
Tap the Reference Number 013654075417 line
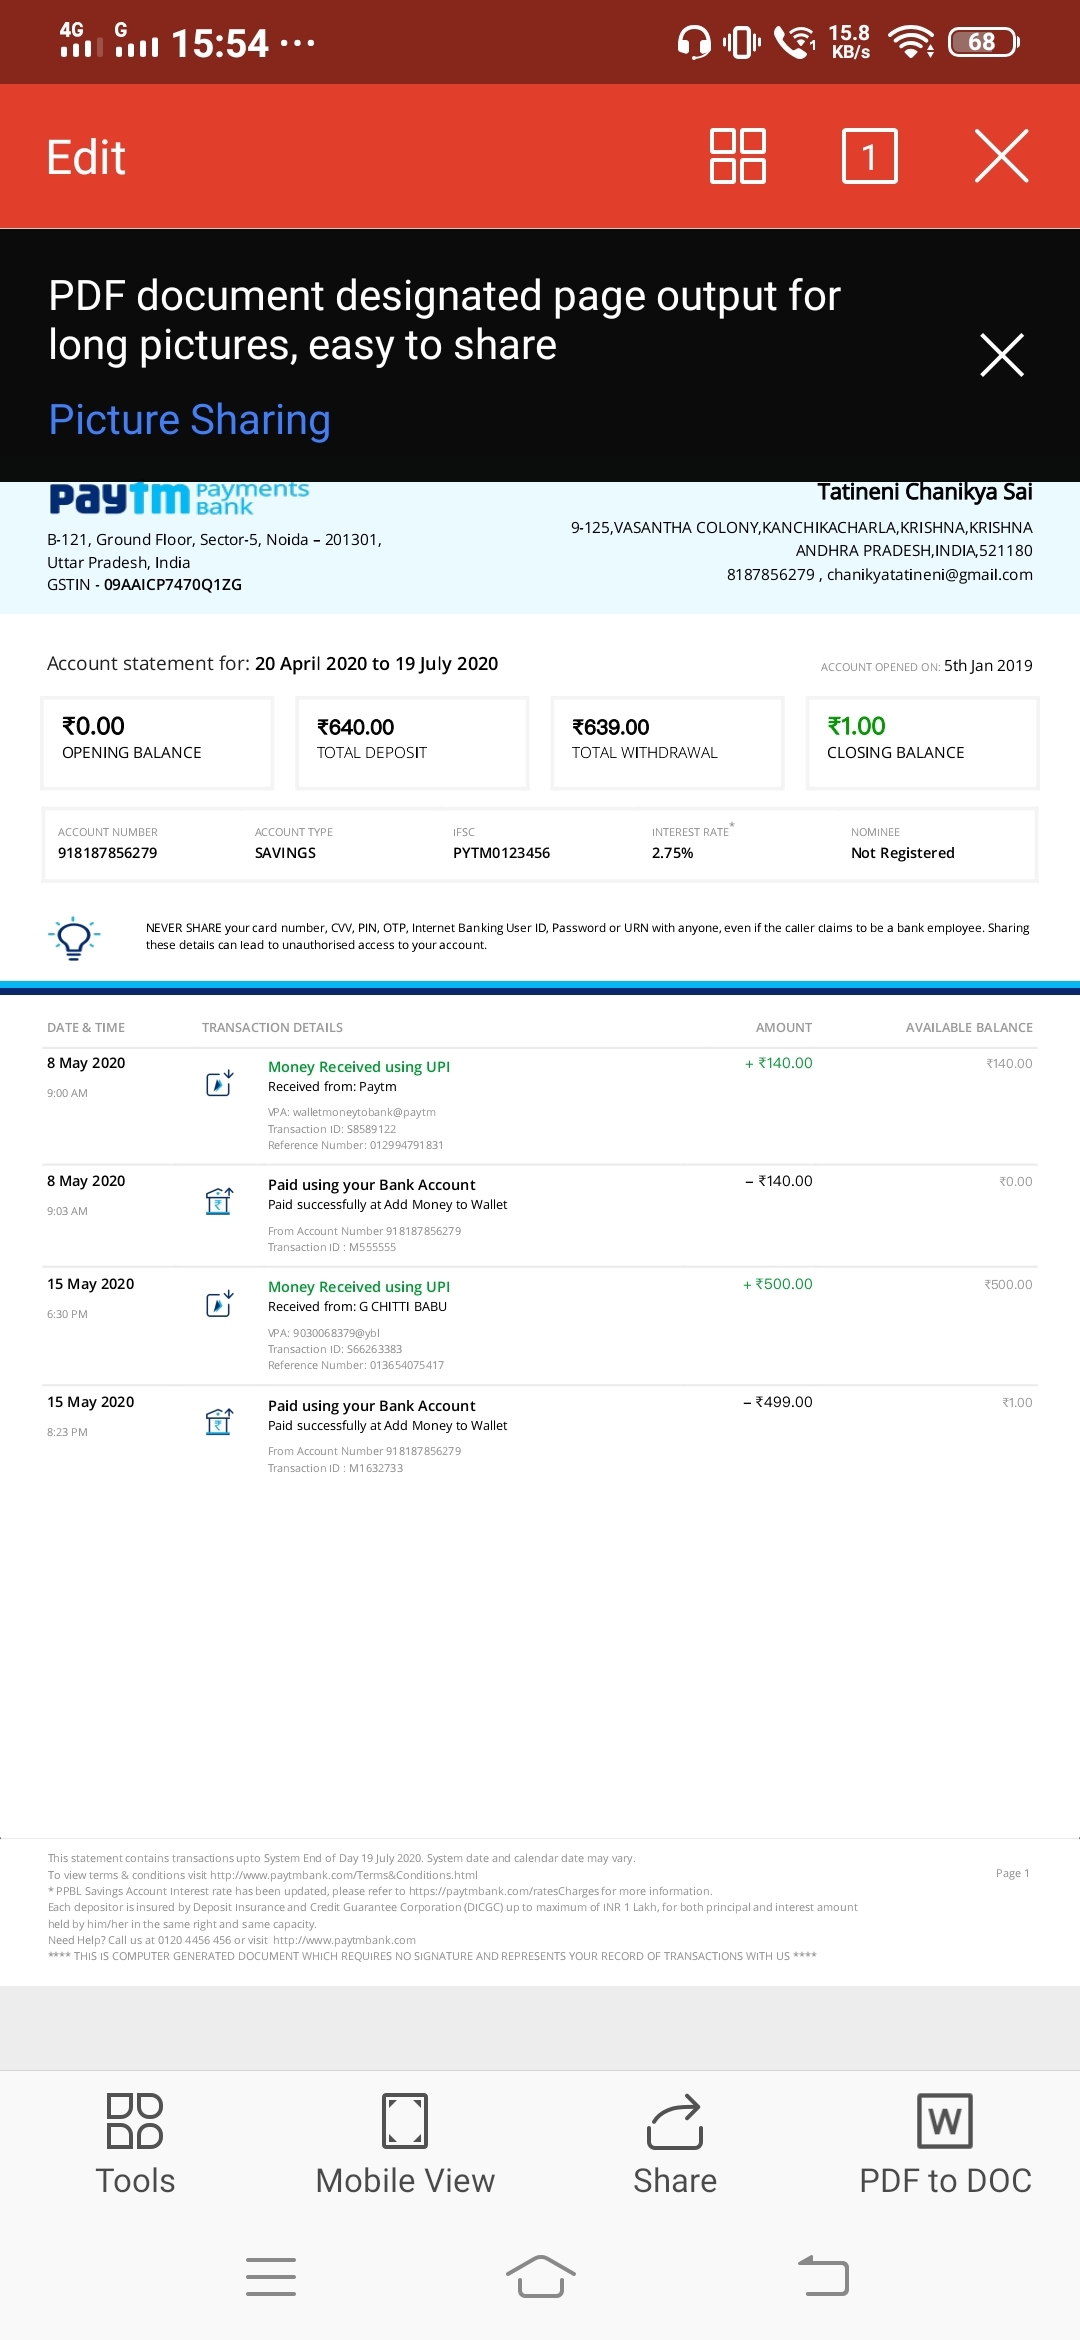click(x=356, y=1365)
